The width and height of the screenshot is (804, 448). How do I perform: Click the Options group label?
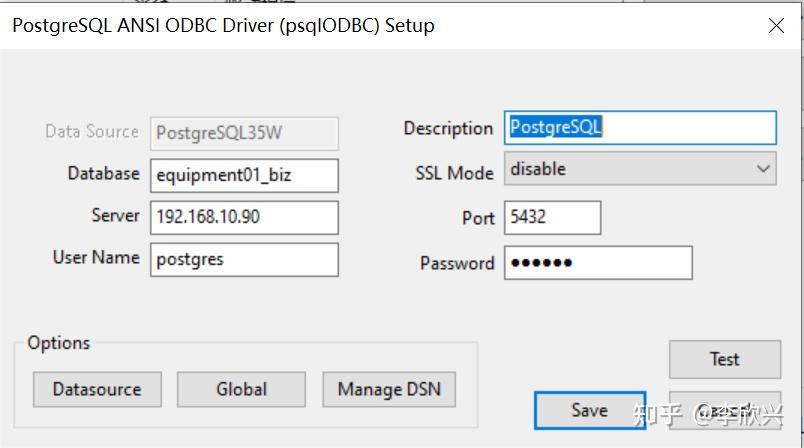(58, 343)
